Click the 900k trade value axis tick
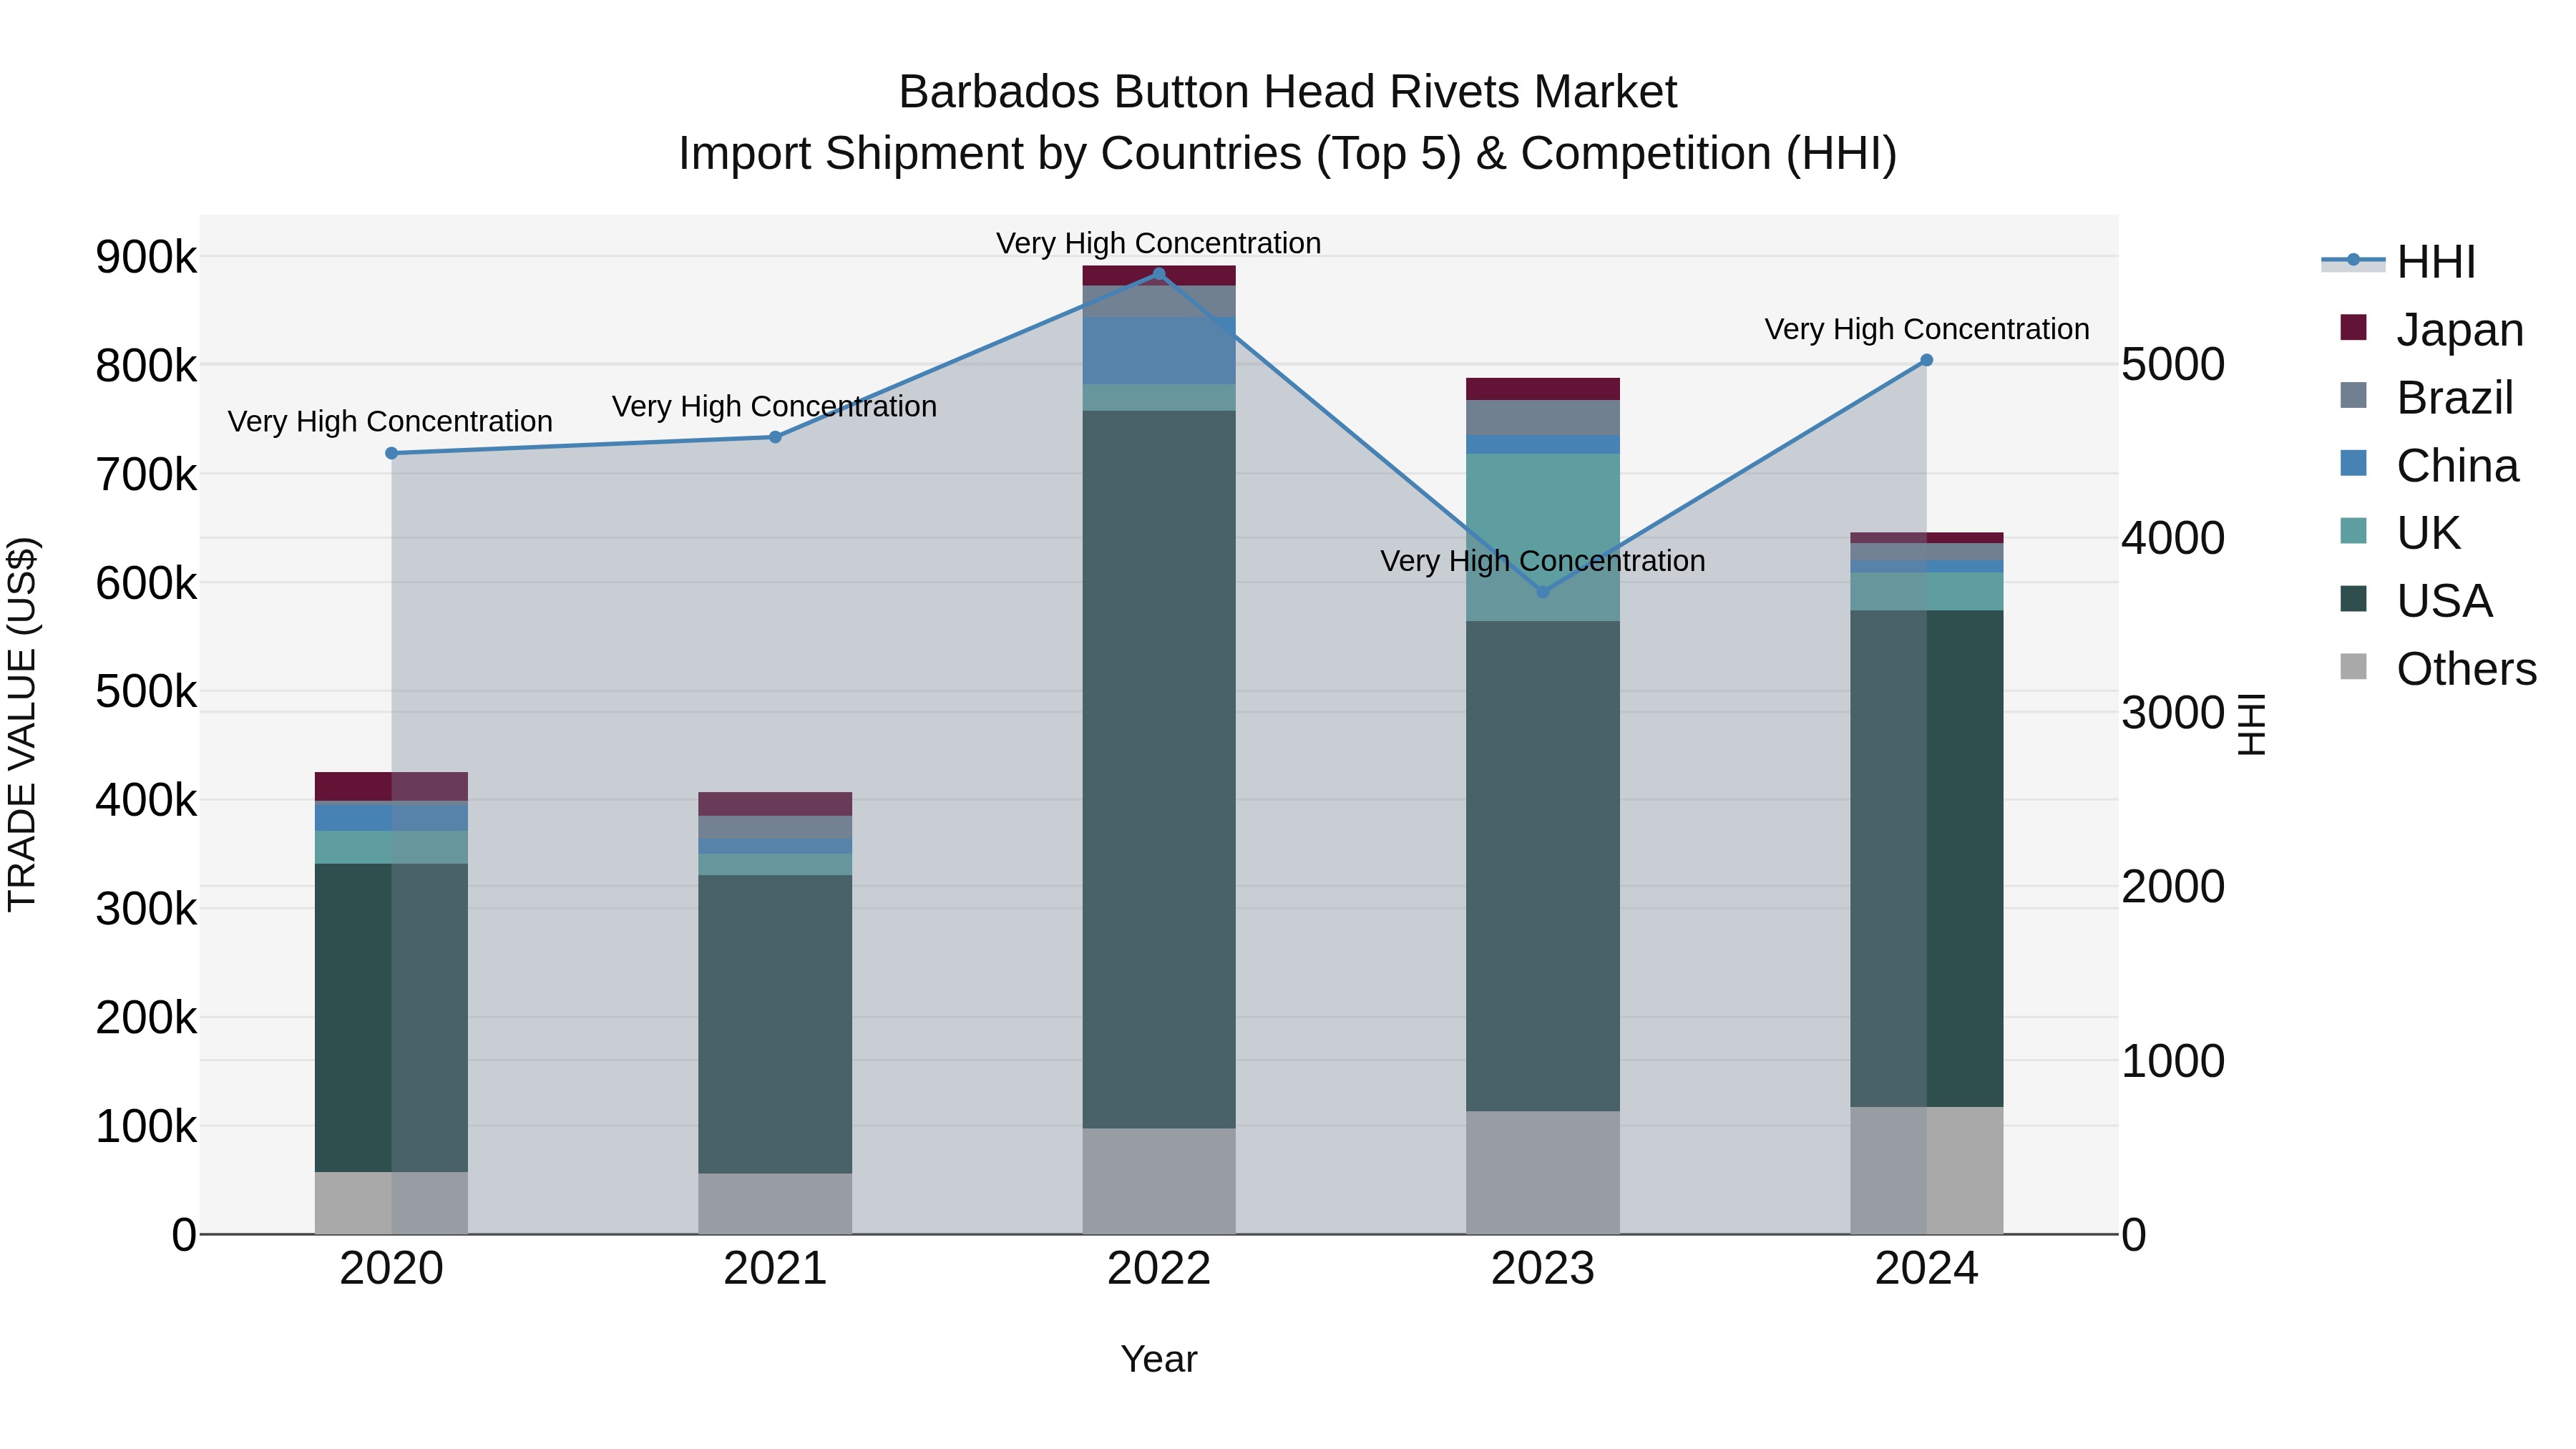The width and height of the screenshot is (2576, 1449). (x=146, y=257)
